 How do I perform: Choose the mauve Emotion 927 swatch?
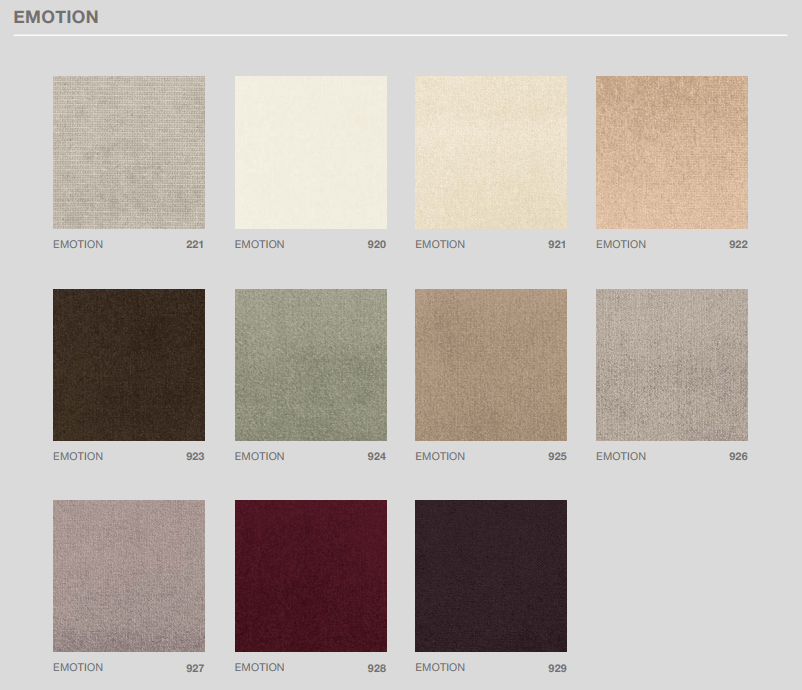[x=129, y=576]
